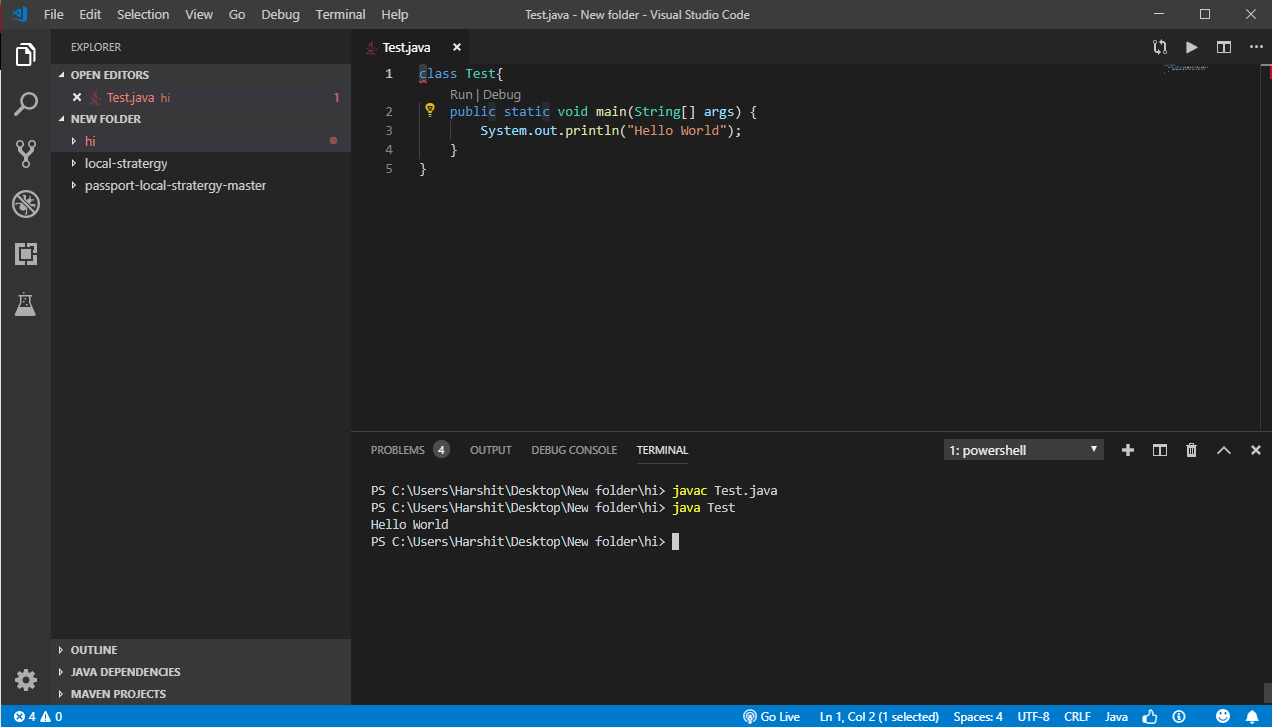Click the info circle status bar icon
Image resolution: width=1272 pixels, height=727 pixels.
pyautogui.click(x=1179, y=716)
